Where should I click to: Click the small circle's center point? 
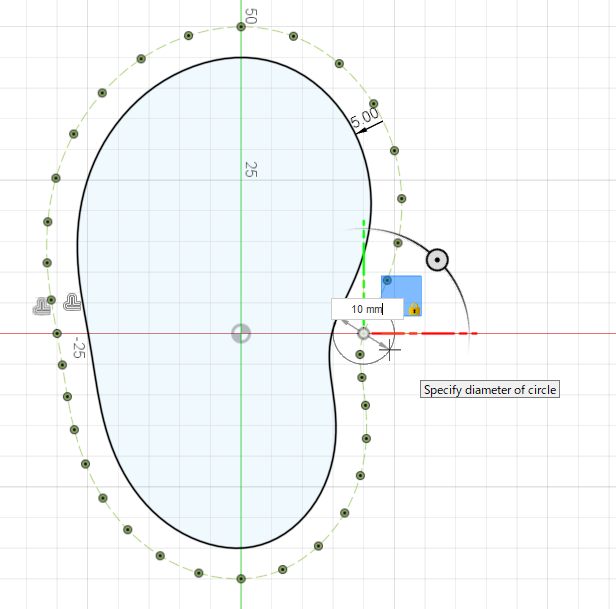click(364, 333)
